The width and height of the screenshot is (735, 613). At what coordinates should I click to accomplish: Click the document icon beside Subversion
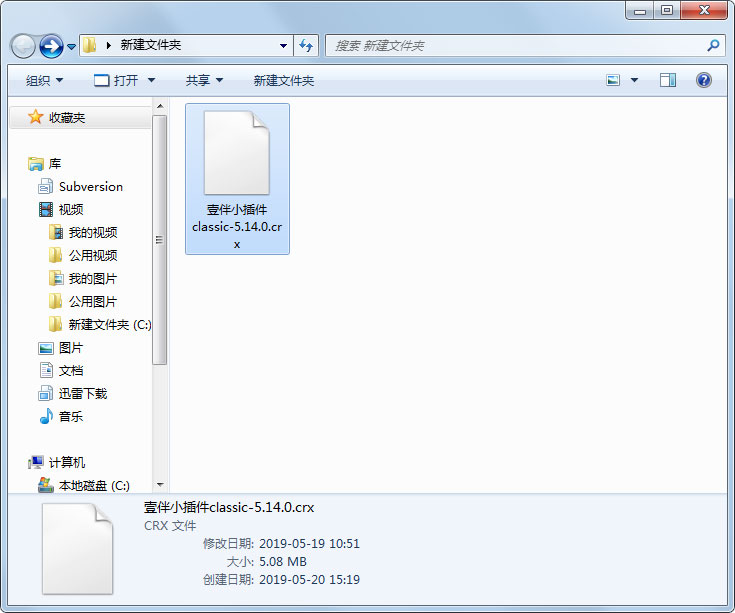point(45,187)
